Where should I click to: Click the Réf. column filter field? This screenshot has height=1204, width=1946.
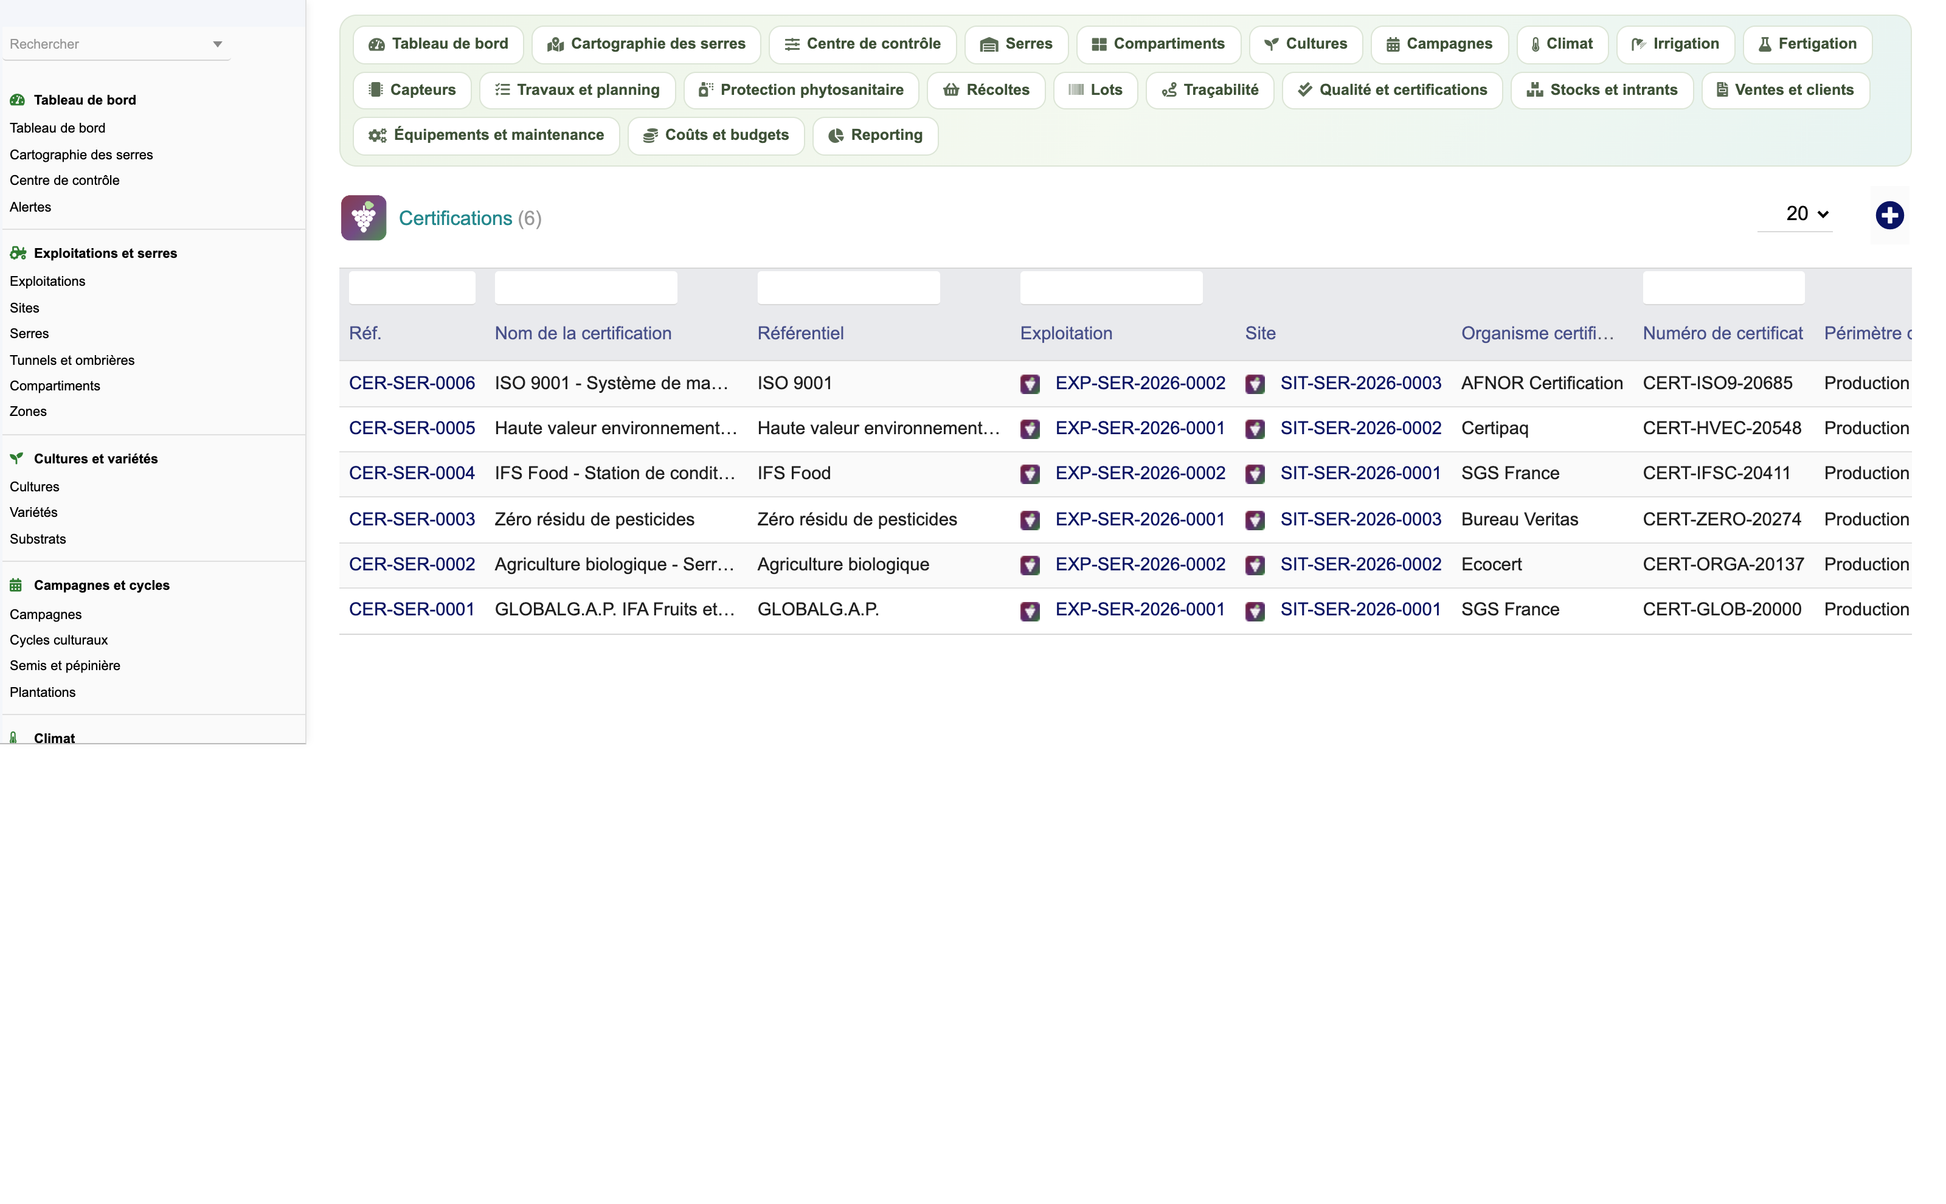412,288
